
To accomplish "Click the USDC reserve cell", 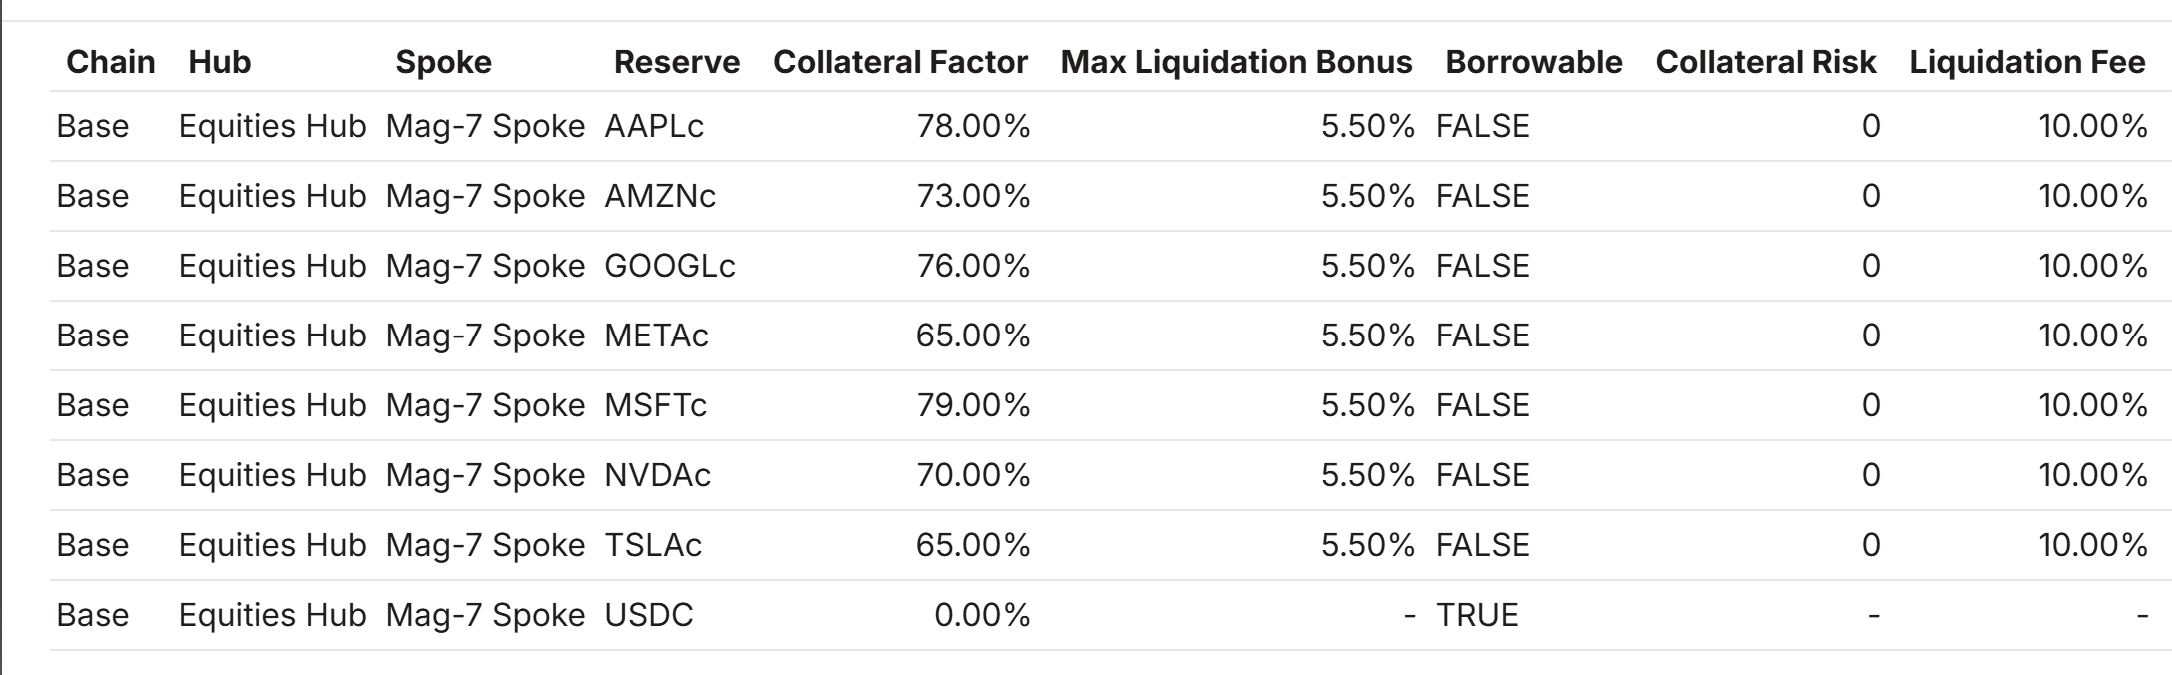I will (649, 615).
